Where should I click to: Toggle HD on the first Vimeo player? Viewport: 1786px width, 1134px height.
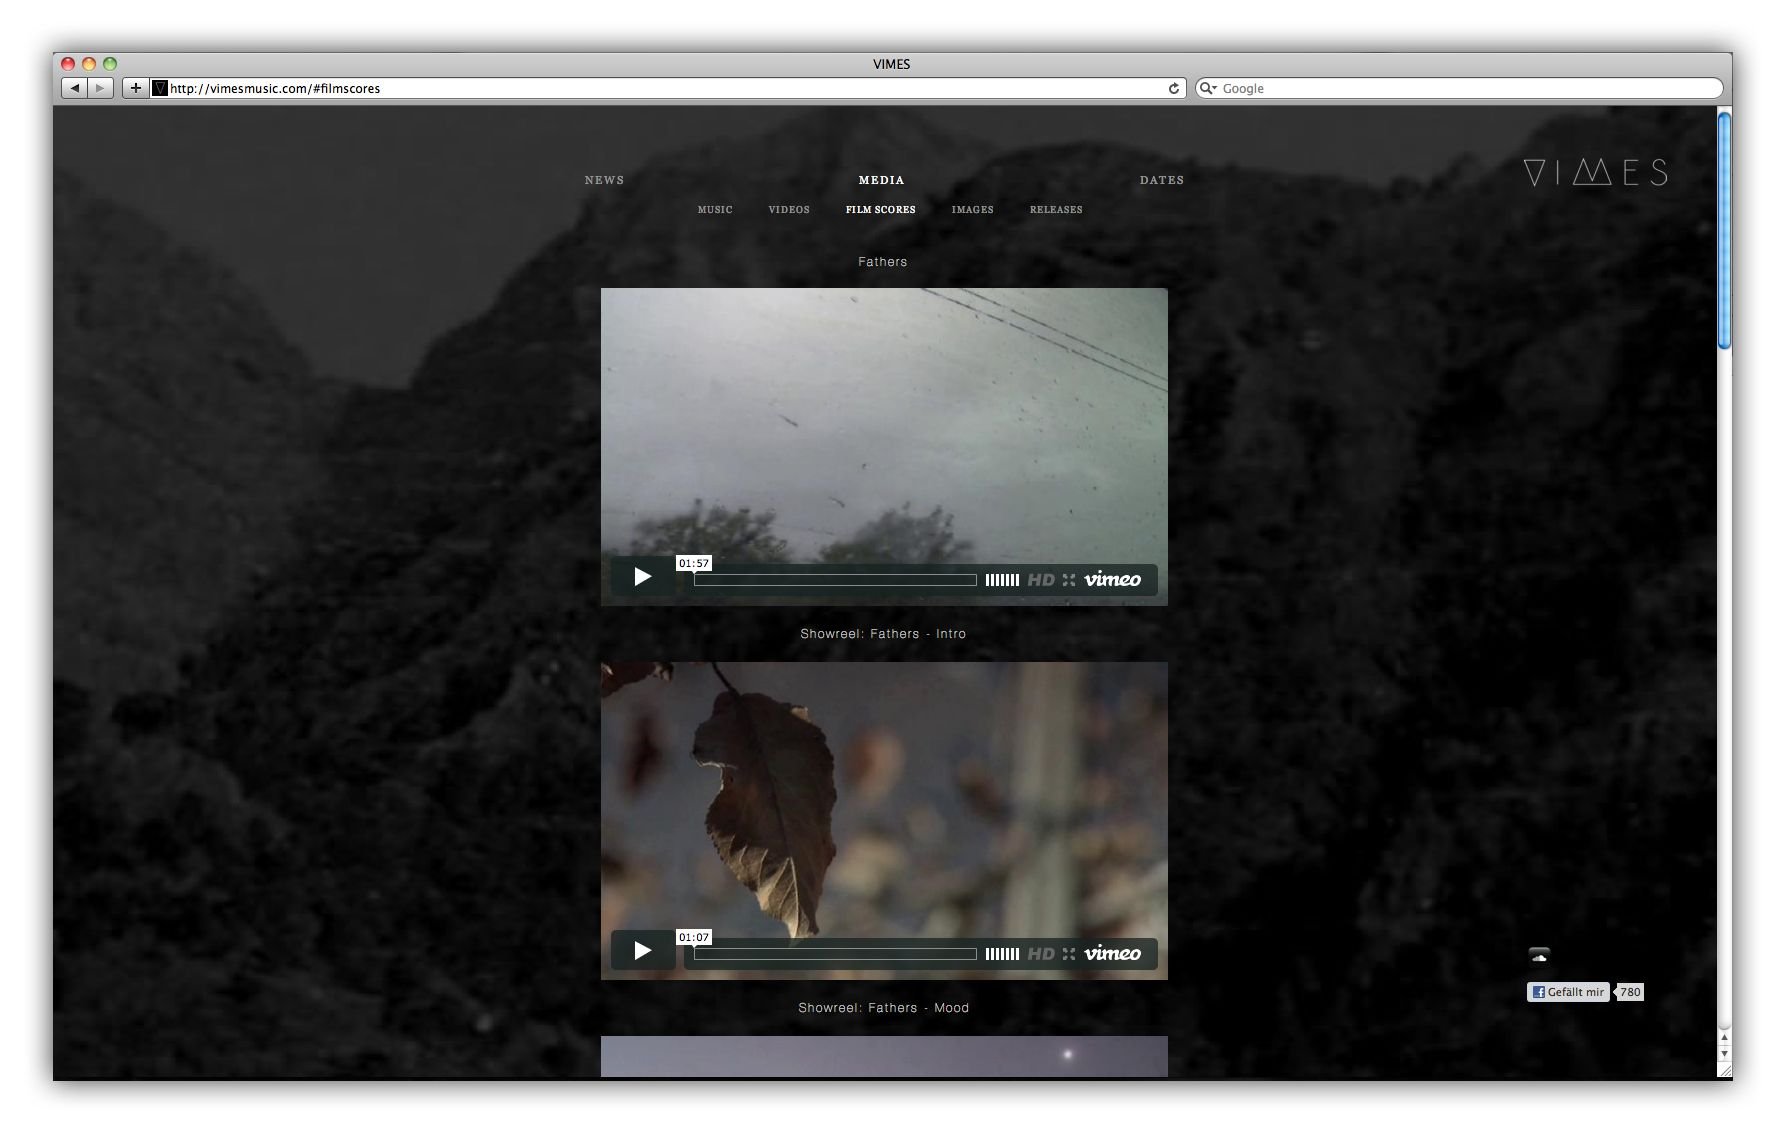(1041, 580)
